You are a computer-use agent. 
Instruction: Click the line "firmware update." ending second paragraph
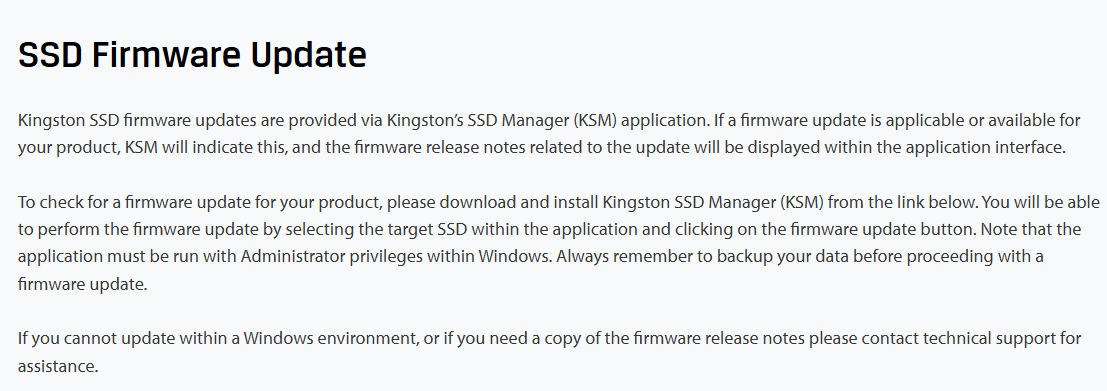click(x=83, y=284)
